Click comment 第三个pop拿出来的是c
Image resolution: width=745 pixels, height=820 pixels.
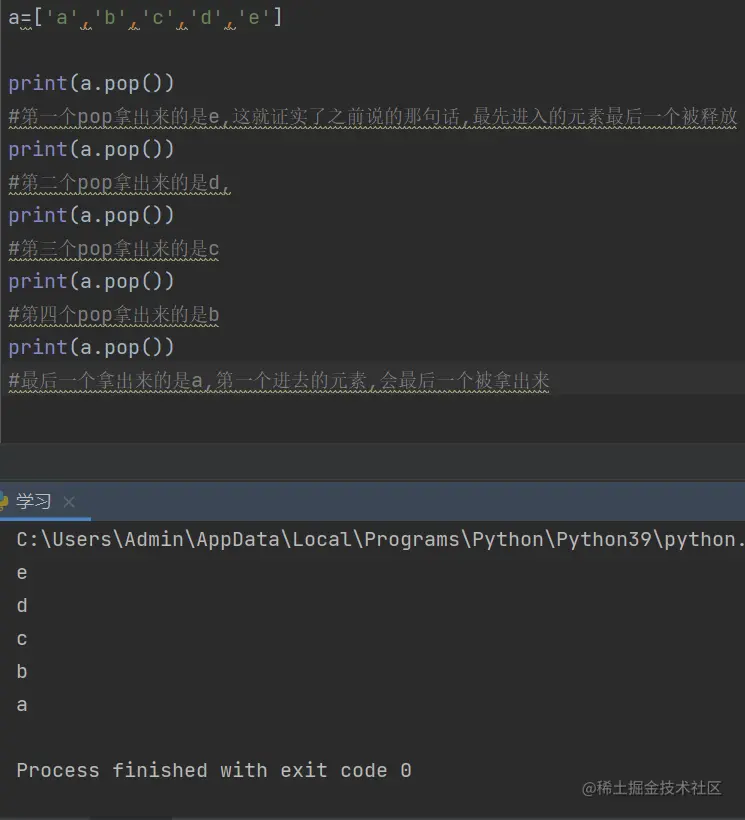coord(113,248)
